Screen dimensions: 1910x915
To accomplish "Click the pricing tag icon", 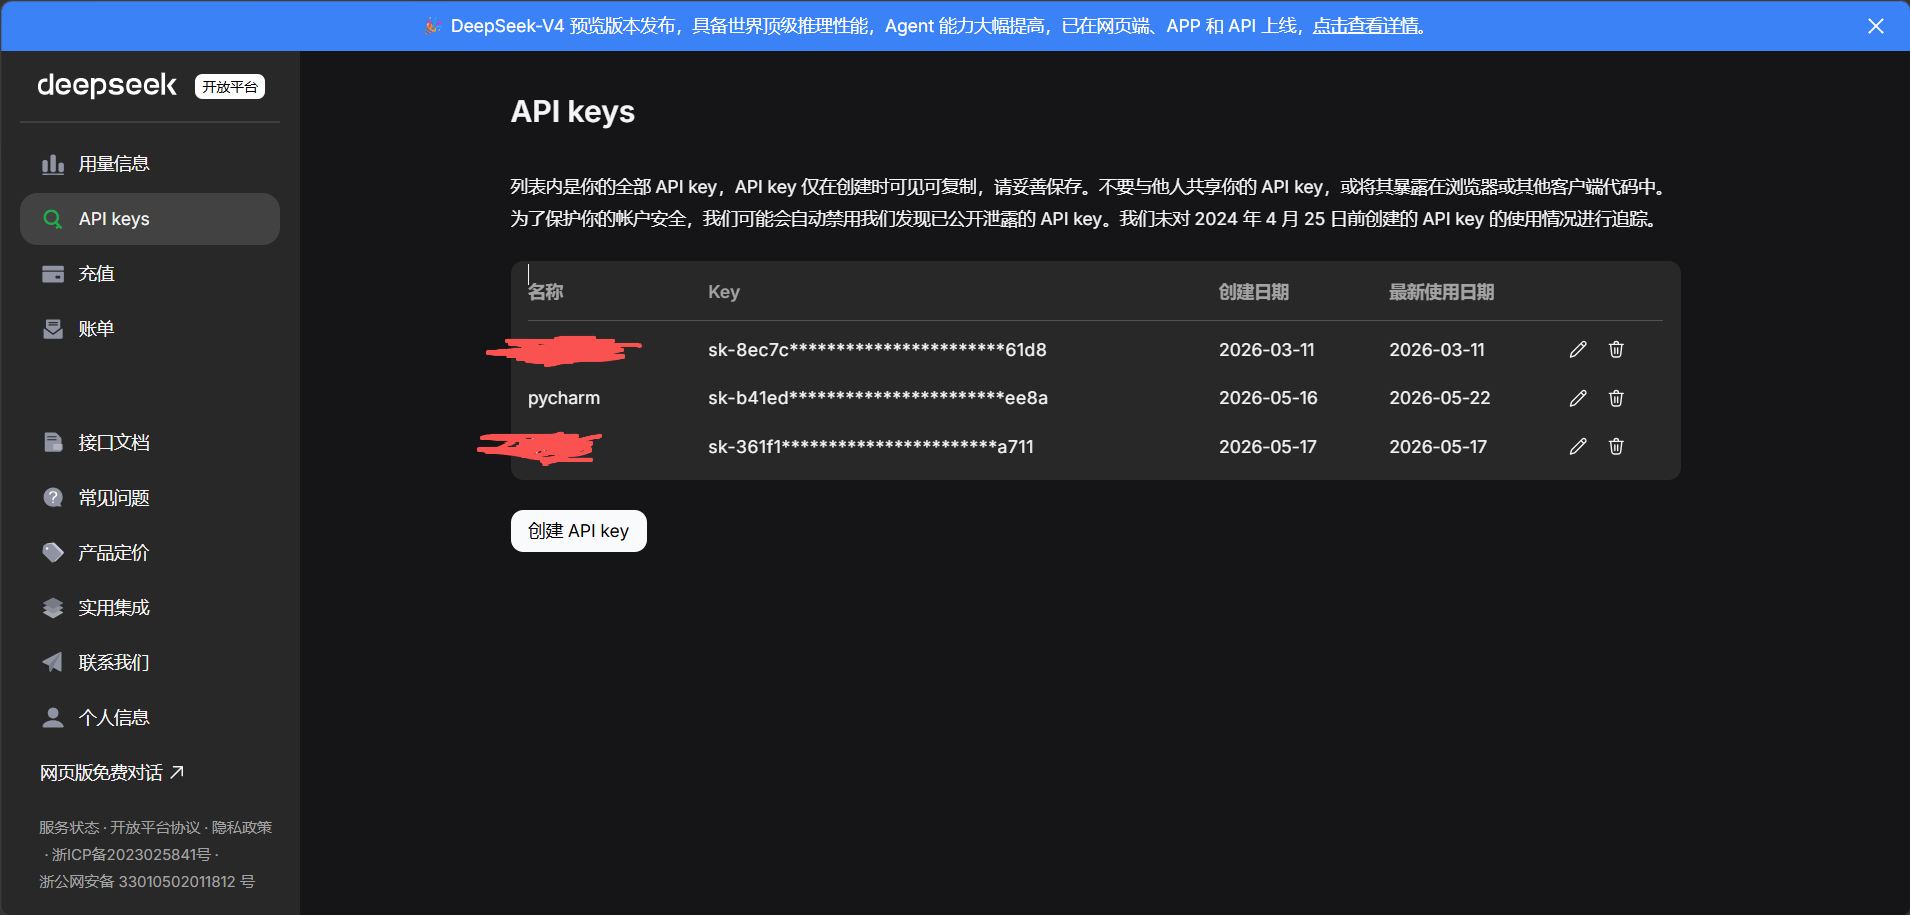I will pyautogui.click(x=53, y=552).
